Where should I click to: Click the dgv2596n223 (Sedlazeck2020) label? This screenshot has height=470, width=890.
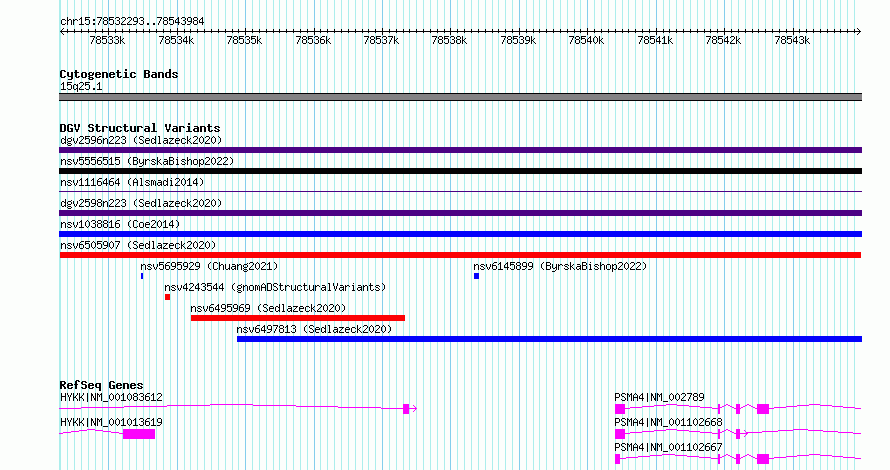(x=141, y=140)
